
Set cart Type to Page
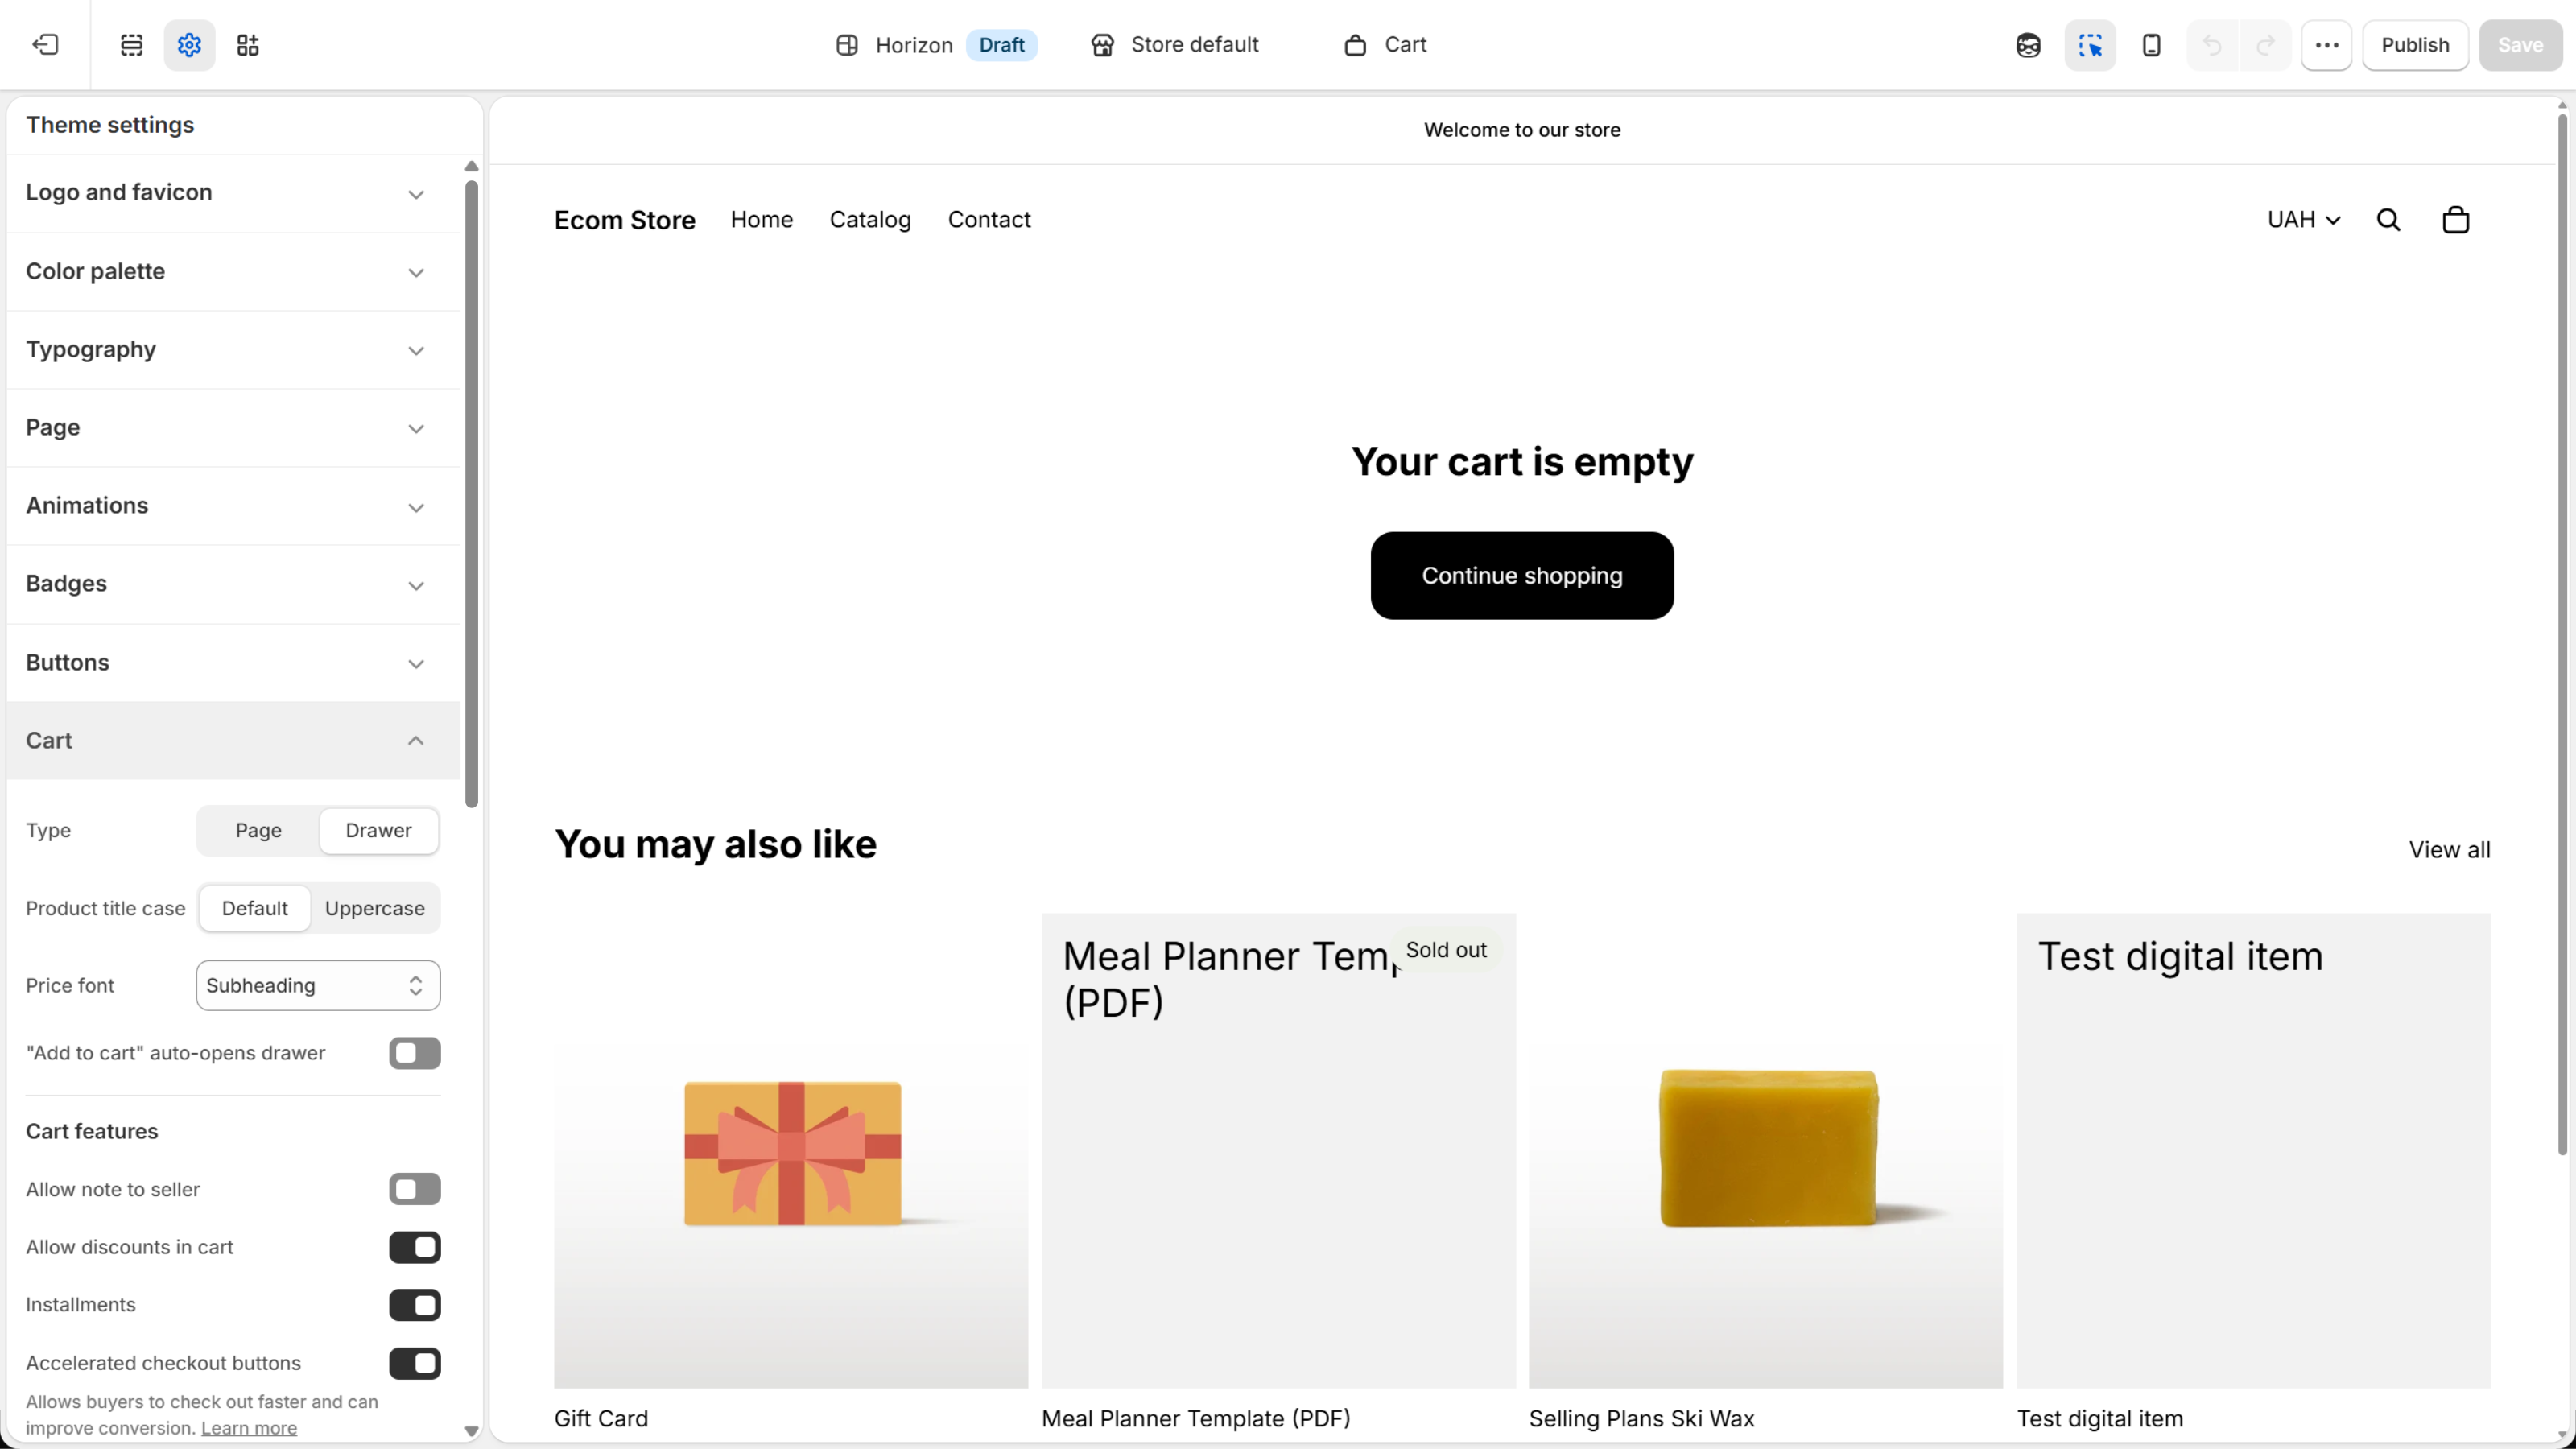[x=258, y=831]
